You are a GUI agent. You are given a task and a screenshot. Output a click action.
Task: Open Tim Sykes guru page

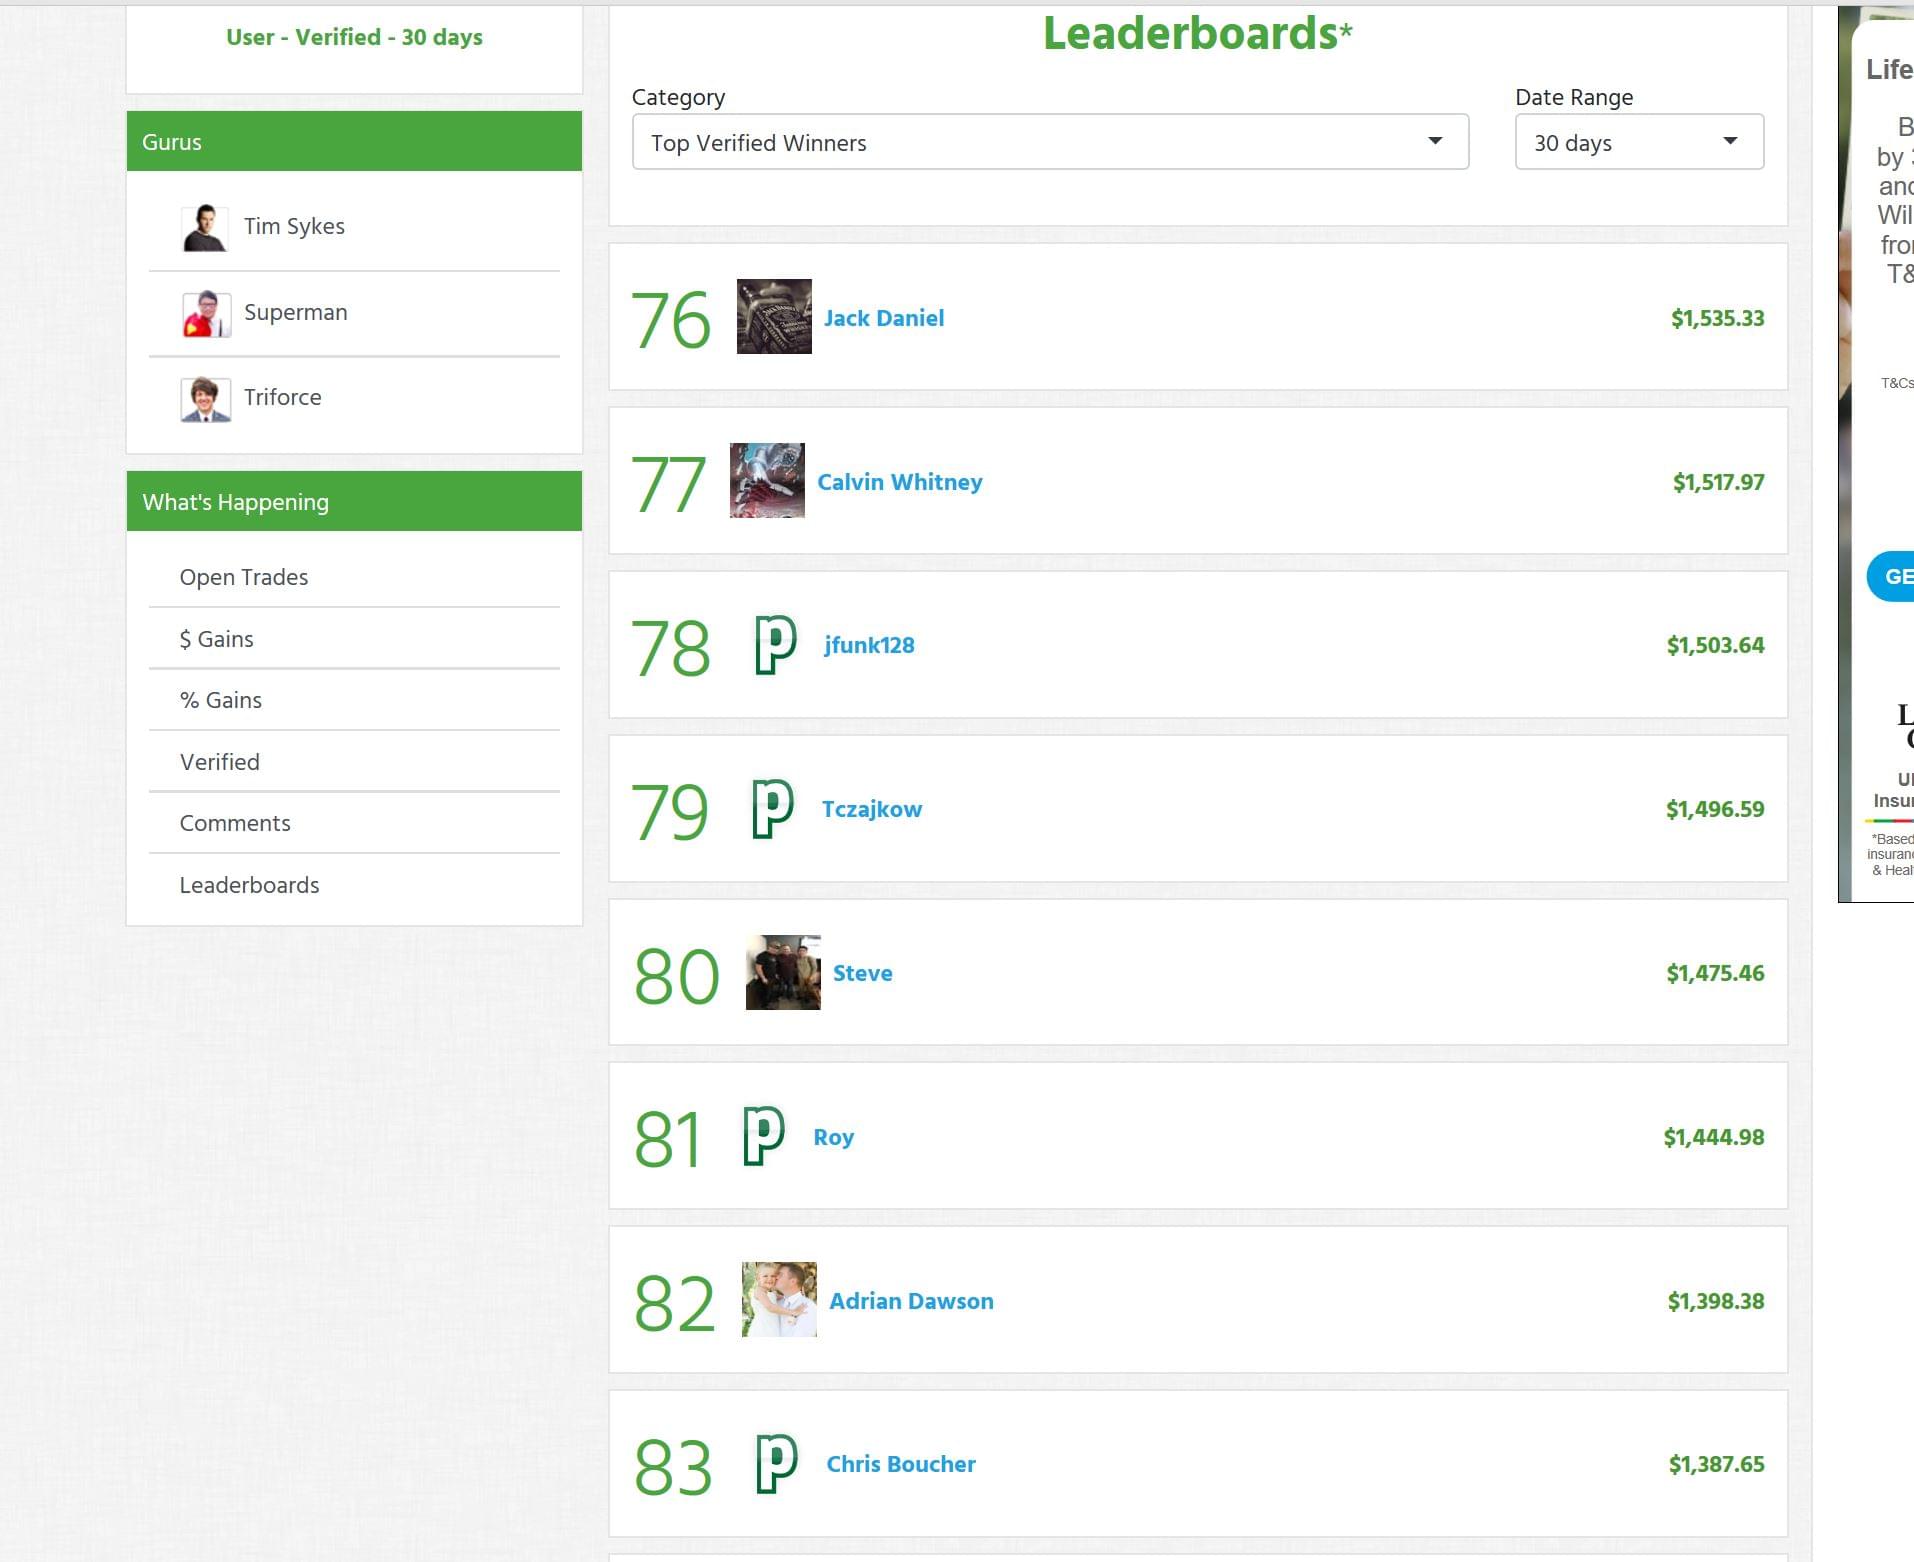294,227
